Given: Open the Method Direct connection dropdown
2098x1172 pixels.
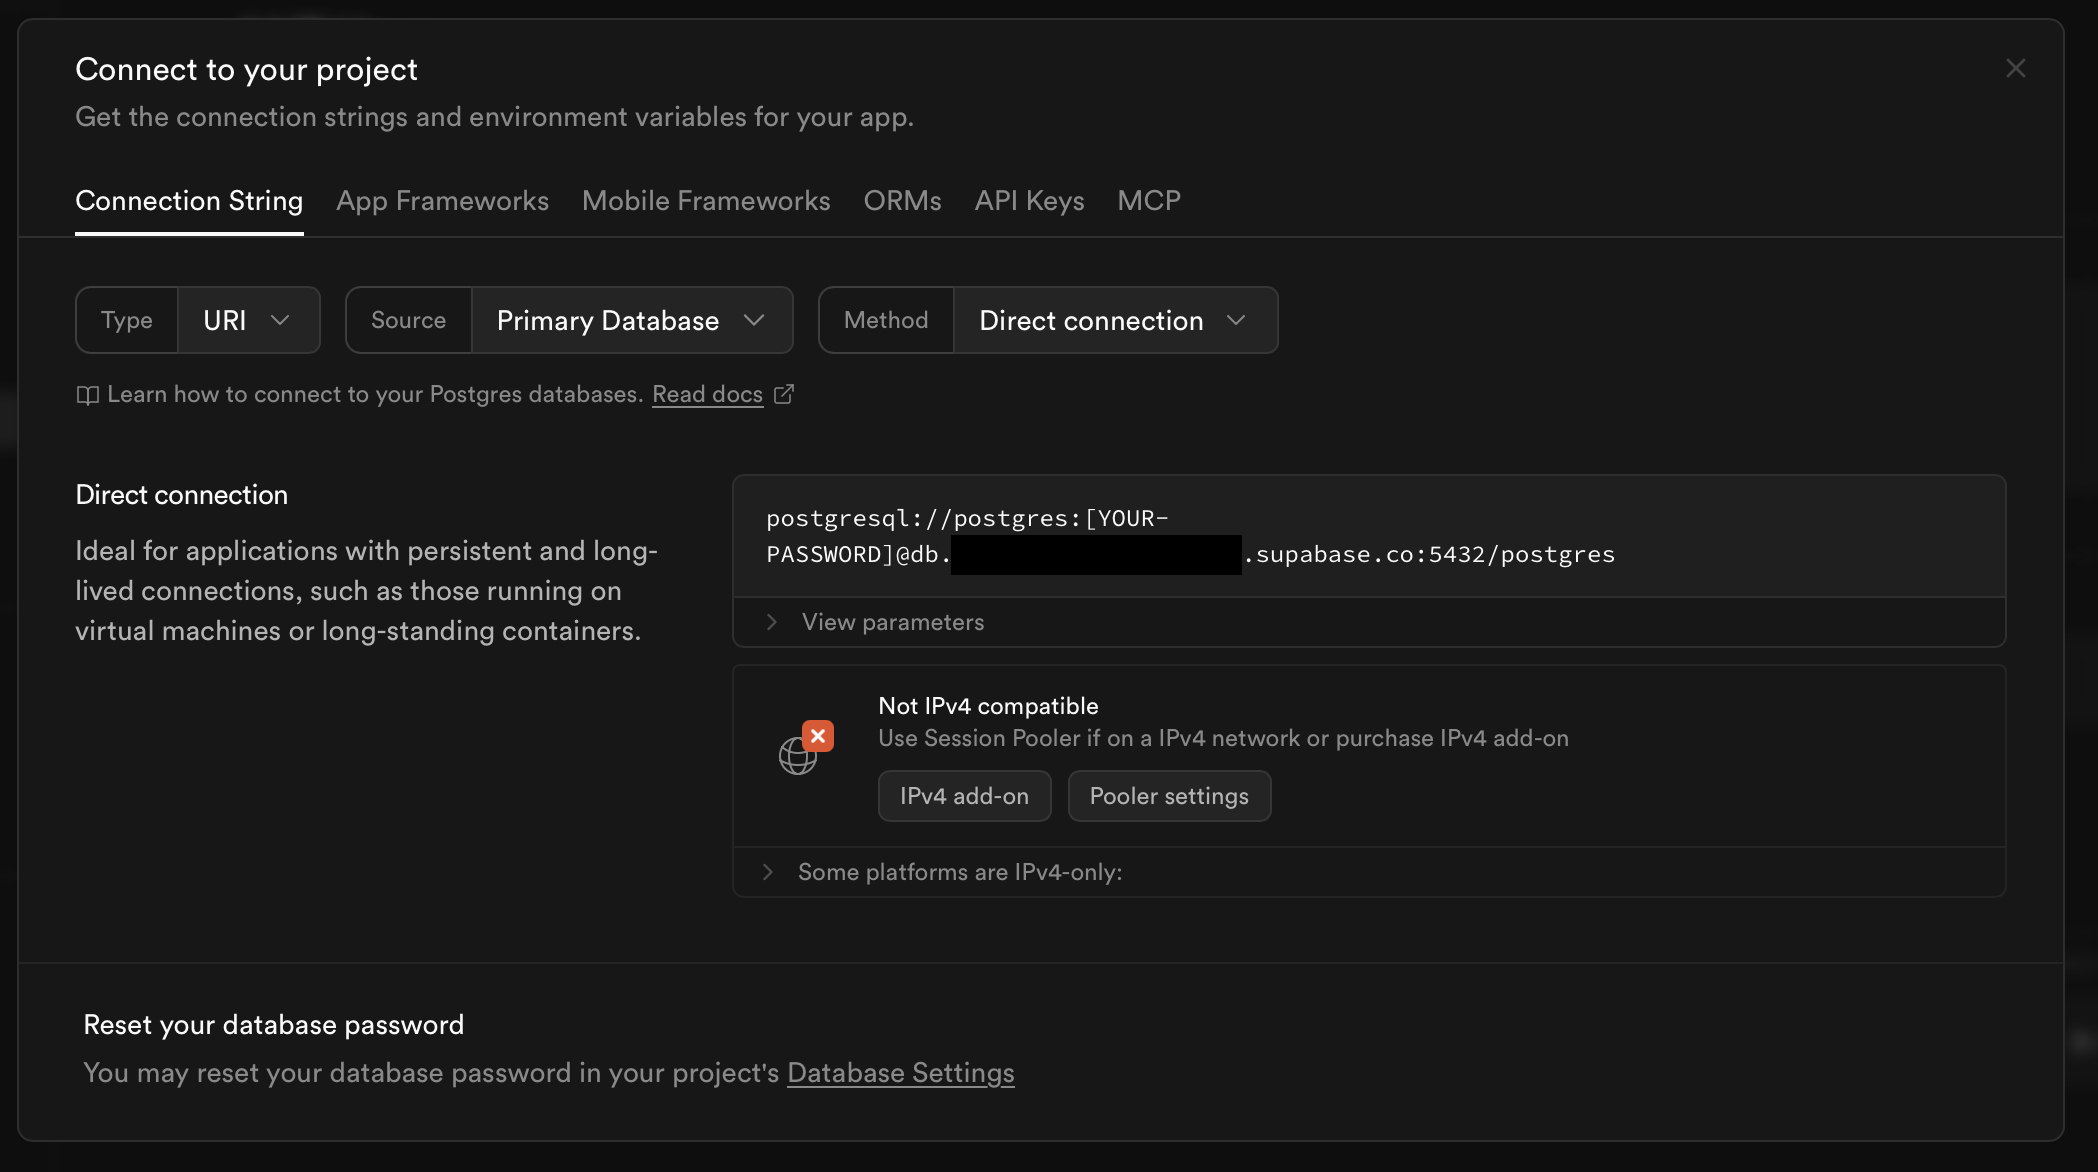Looking at the screenshot, I should click(x=1114, y=320).
